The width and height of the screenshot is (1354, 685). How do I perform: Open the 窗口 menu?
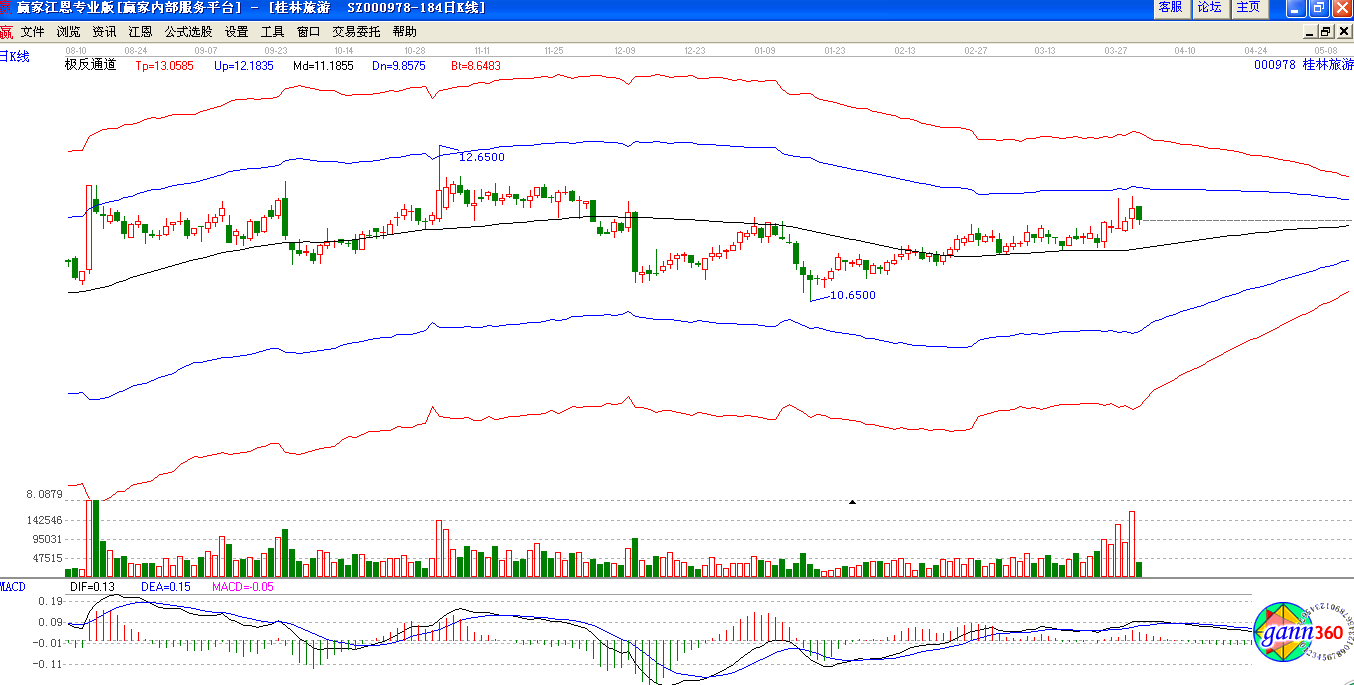click(308, 32)
